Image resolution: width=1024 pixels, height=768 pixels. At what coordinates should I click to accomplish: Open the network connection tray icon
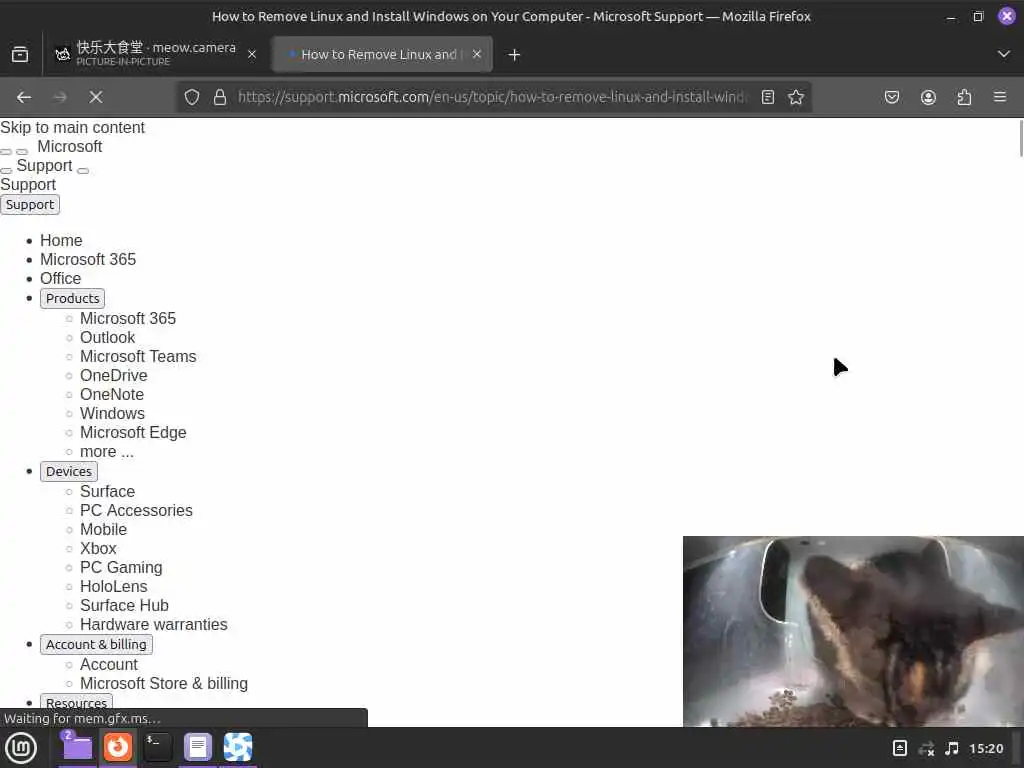point(926,748)
